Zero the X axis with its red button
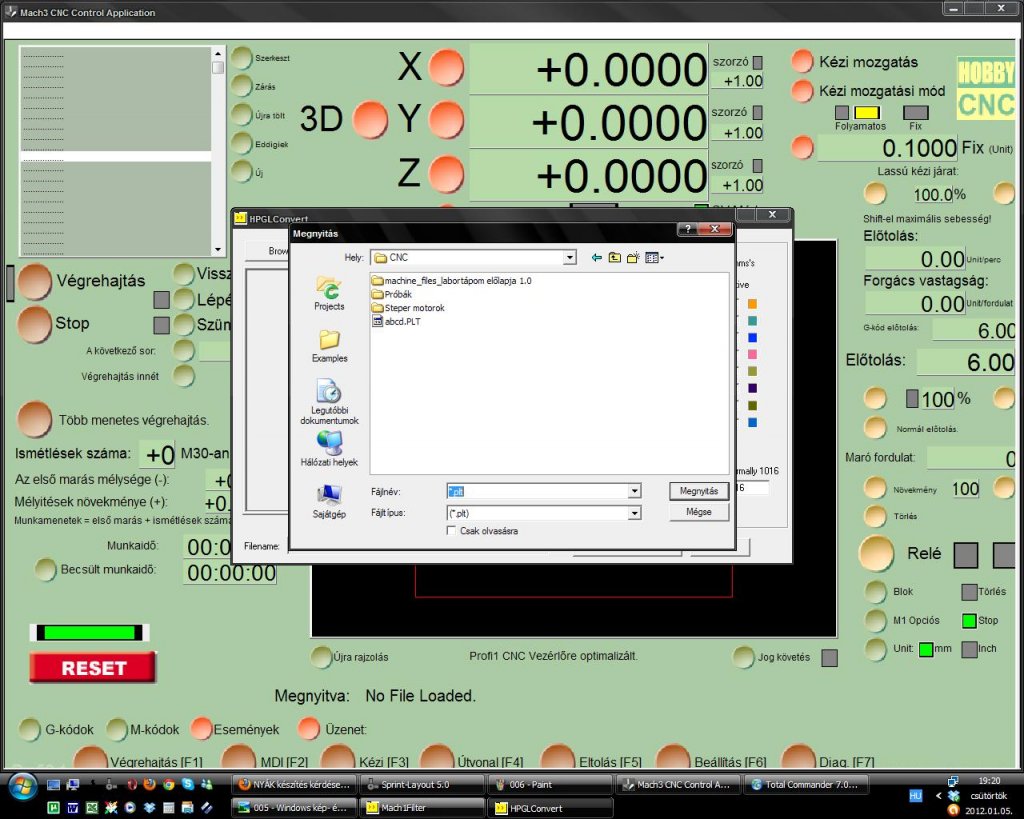This screenshot has height=819, width=1024. tap(447, 67)
